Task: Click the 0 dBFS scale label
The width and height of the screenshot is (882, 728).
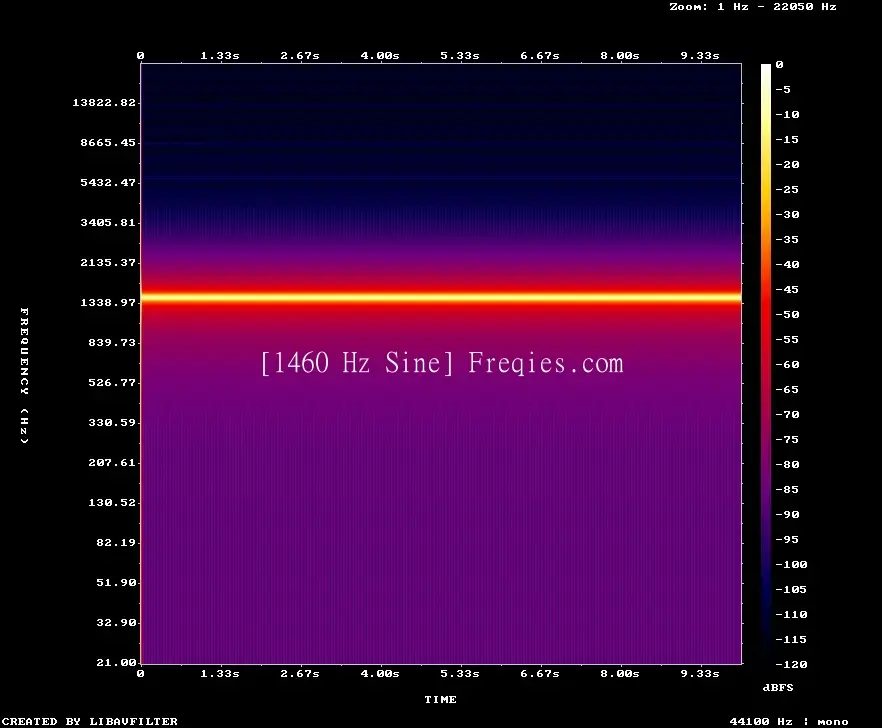Action: [x=779, y=64]
